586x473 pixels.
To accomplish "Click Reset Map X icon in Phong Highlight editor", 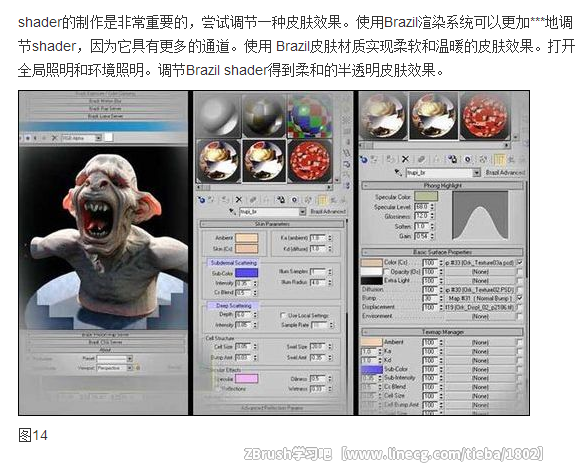I will click(x=405, y=160).
